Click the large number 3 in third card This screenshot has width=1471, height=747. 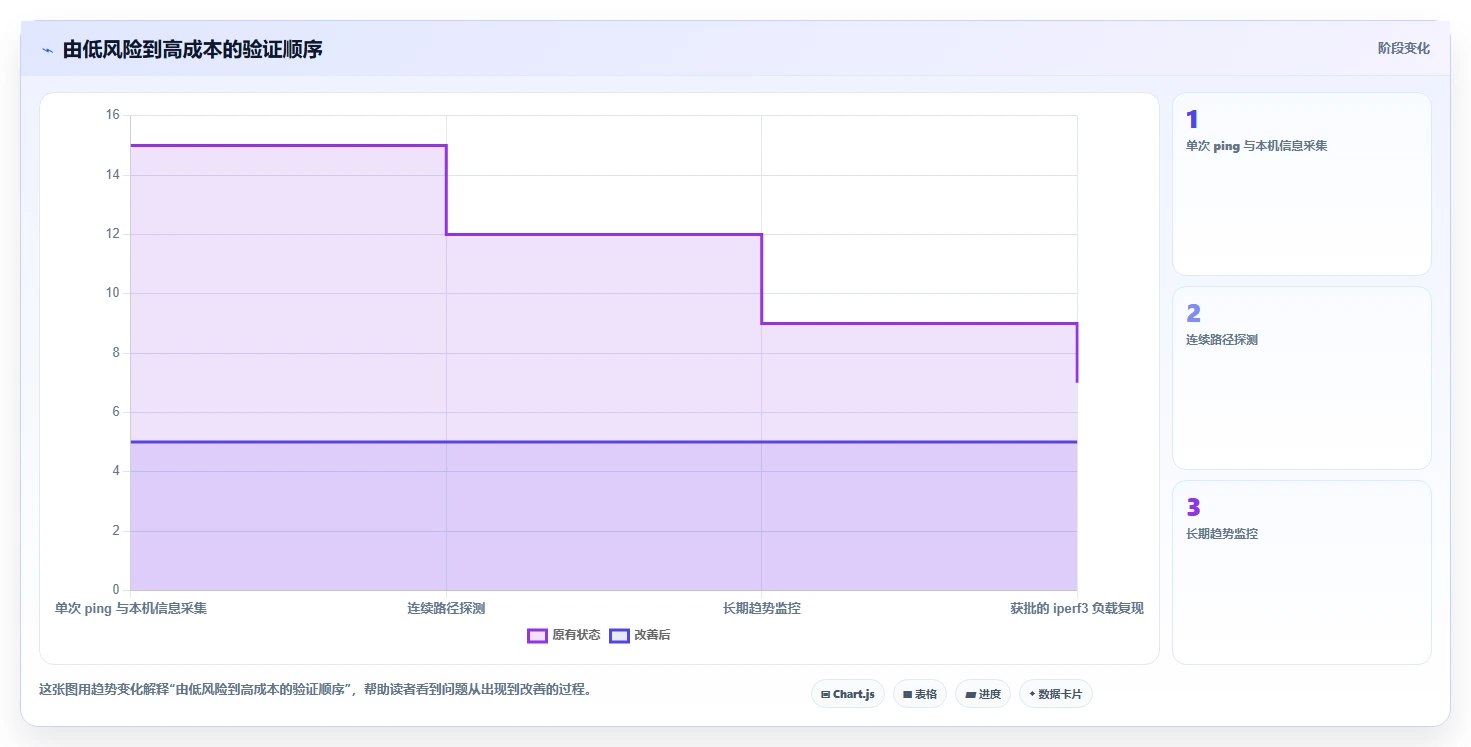(1193, 508)
